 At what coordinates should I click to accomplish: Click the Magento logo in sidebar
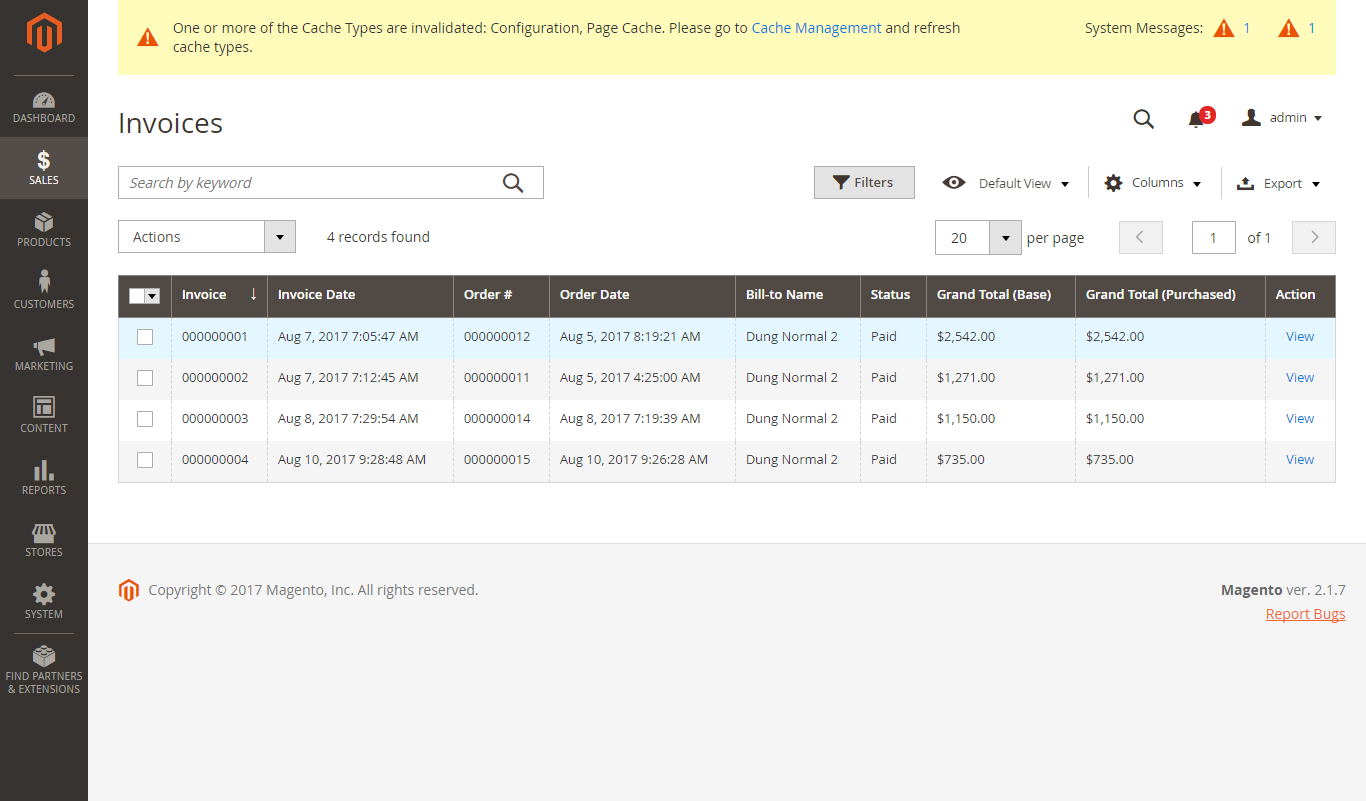44,33
